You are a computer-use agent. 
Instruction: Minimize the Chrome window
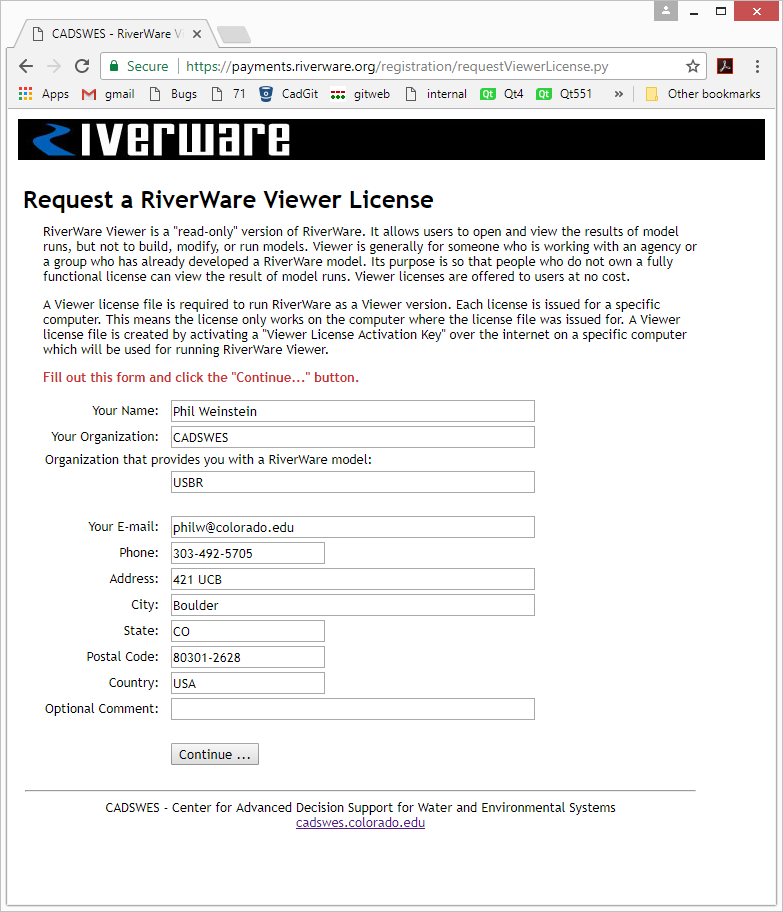click(x=694, y=11)
